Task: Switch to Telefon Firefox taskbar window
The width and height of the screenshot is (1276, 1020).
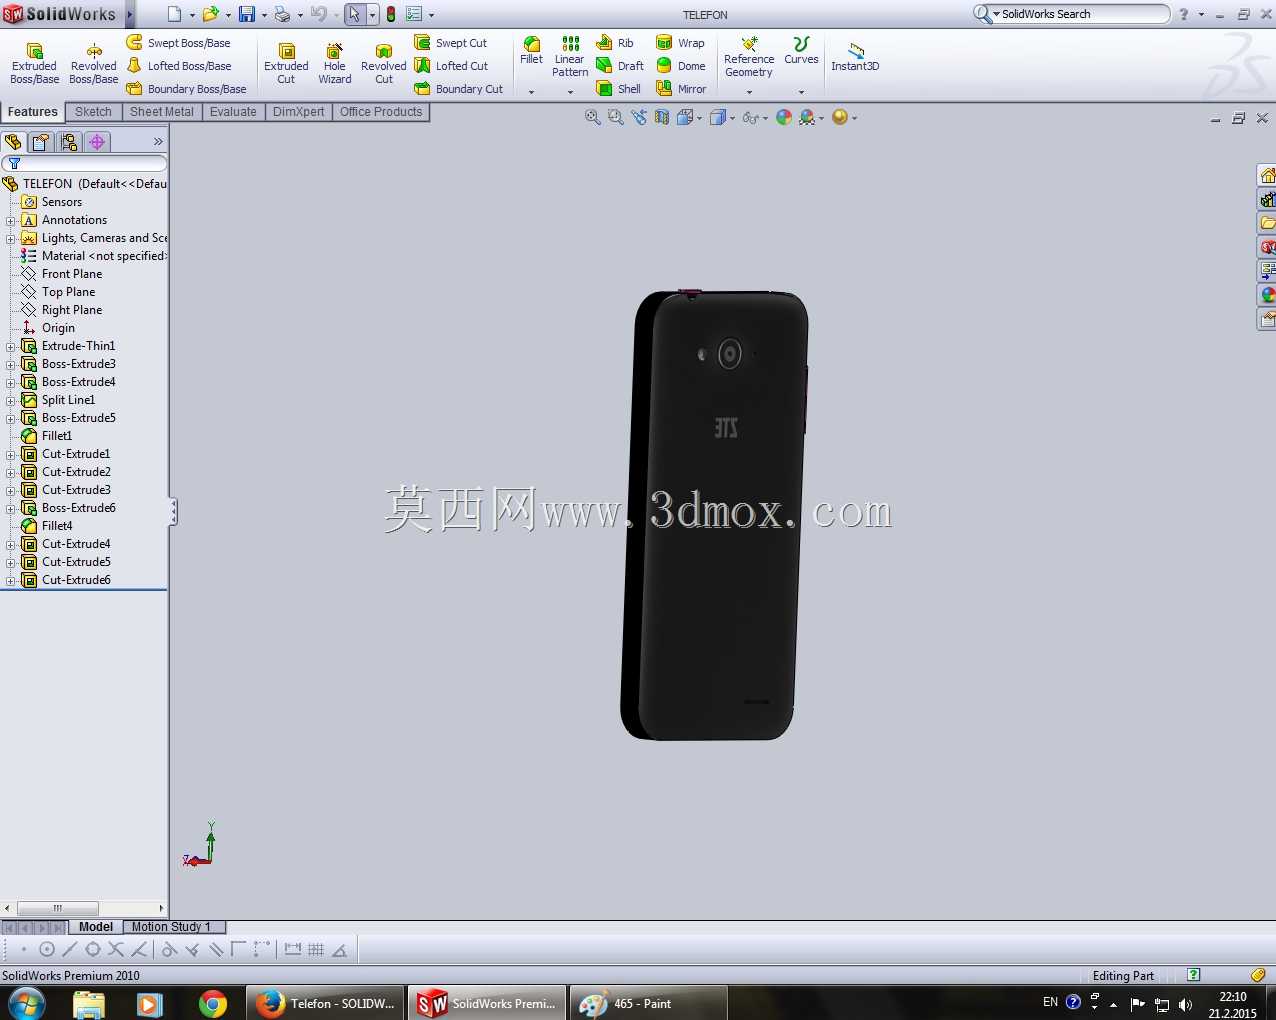Action: click(325, 1003)
